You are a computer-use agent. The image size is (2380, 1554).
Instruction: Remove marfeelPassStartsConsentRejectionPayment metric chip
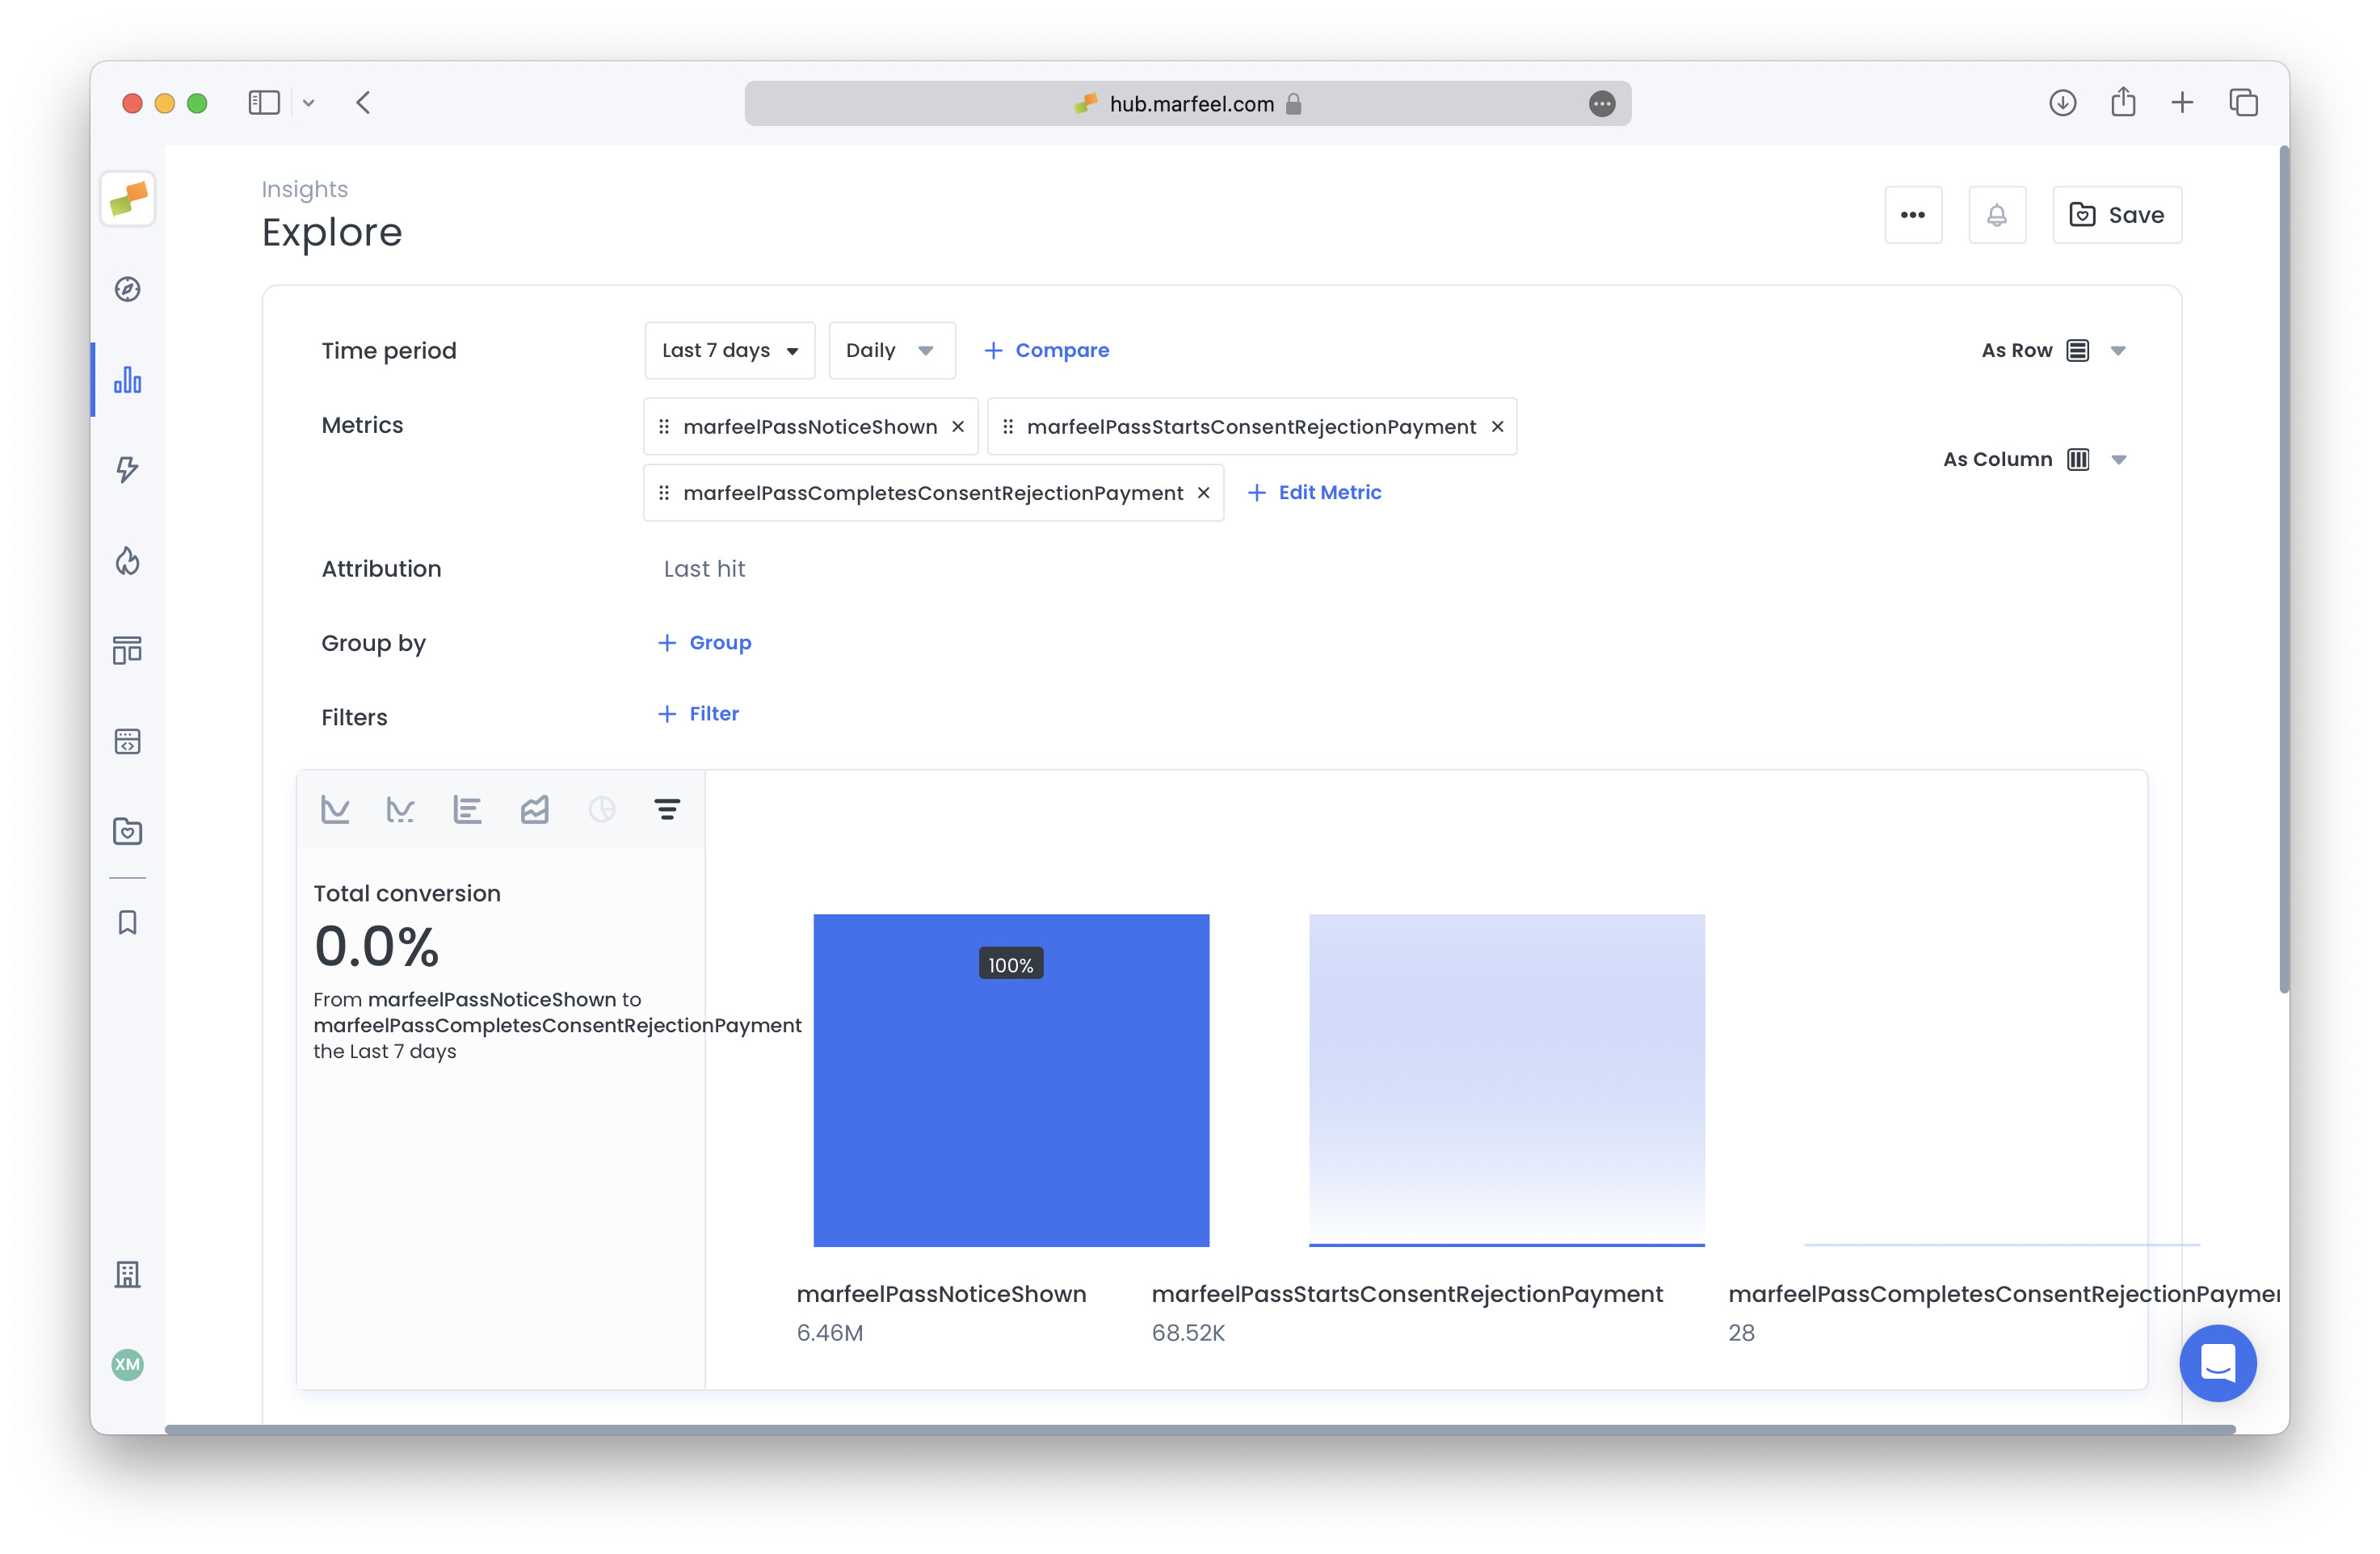pos(1497,427)
